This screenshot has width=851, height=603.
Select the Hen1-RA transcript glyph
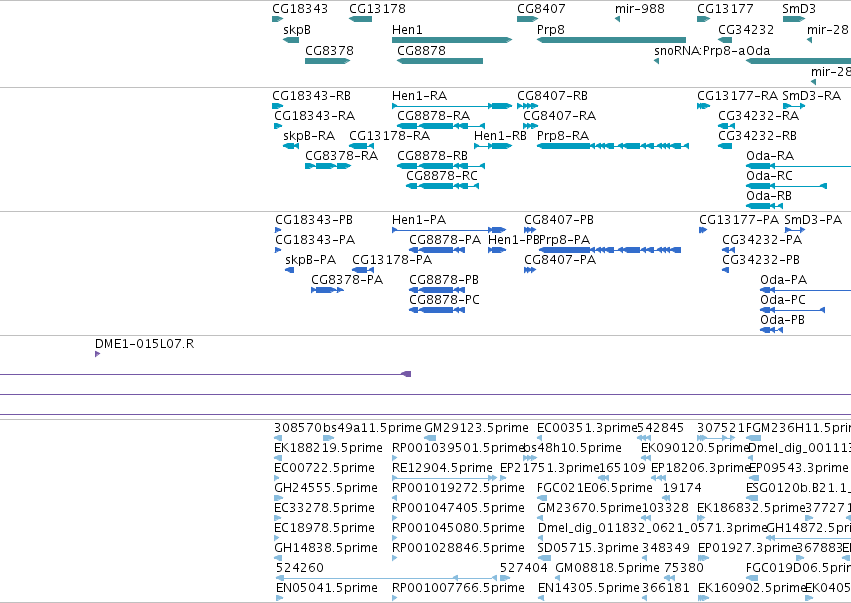[452, 106]
